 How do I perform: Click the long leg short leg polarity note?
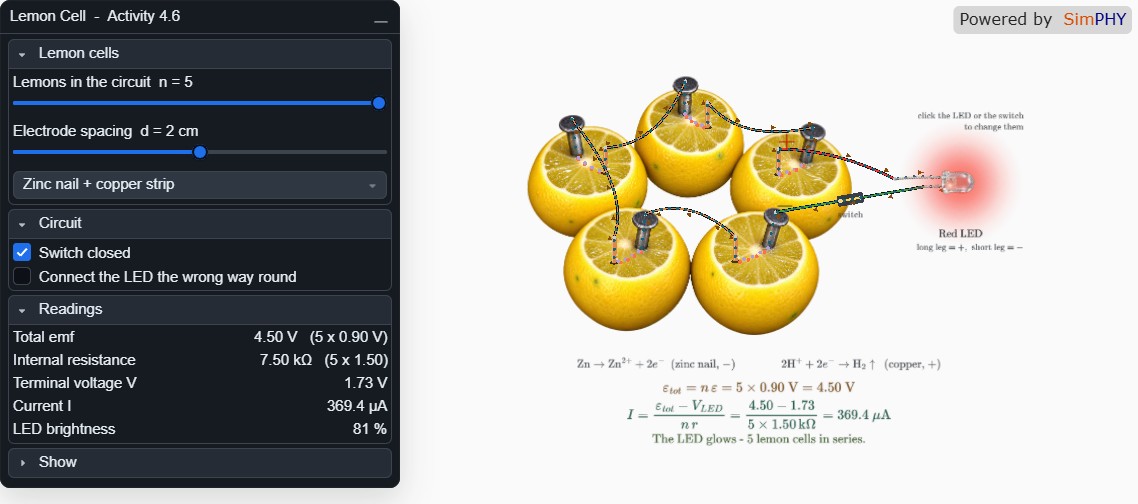(970, 248)
